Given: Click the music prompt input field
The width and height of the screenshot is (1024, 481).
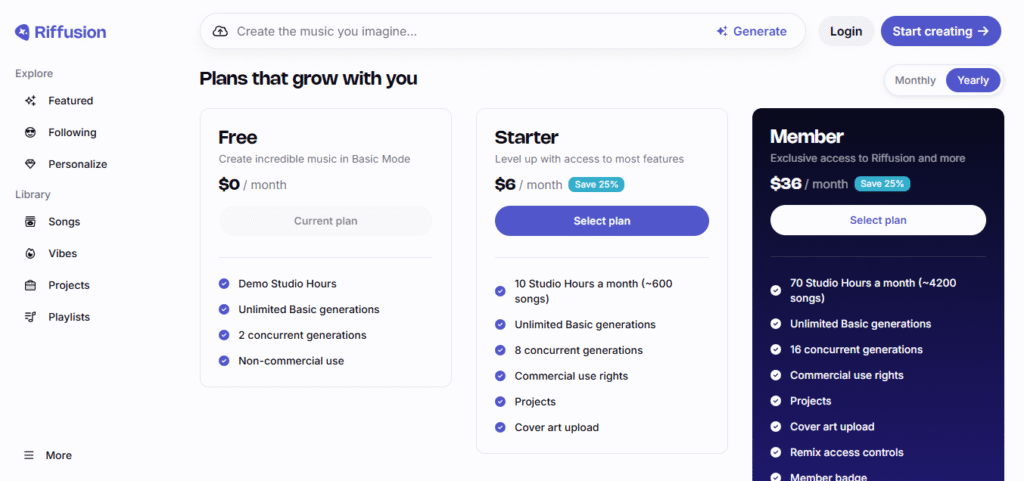Looking at the screenshot, I should pos(460,31).
